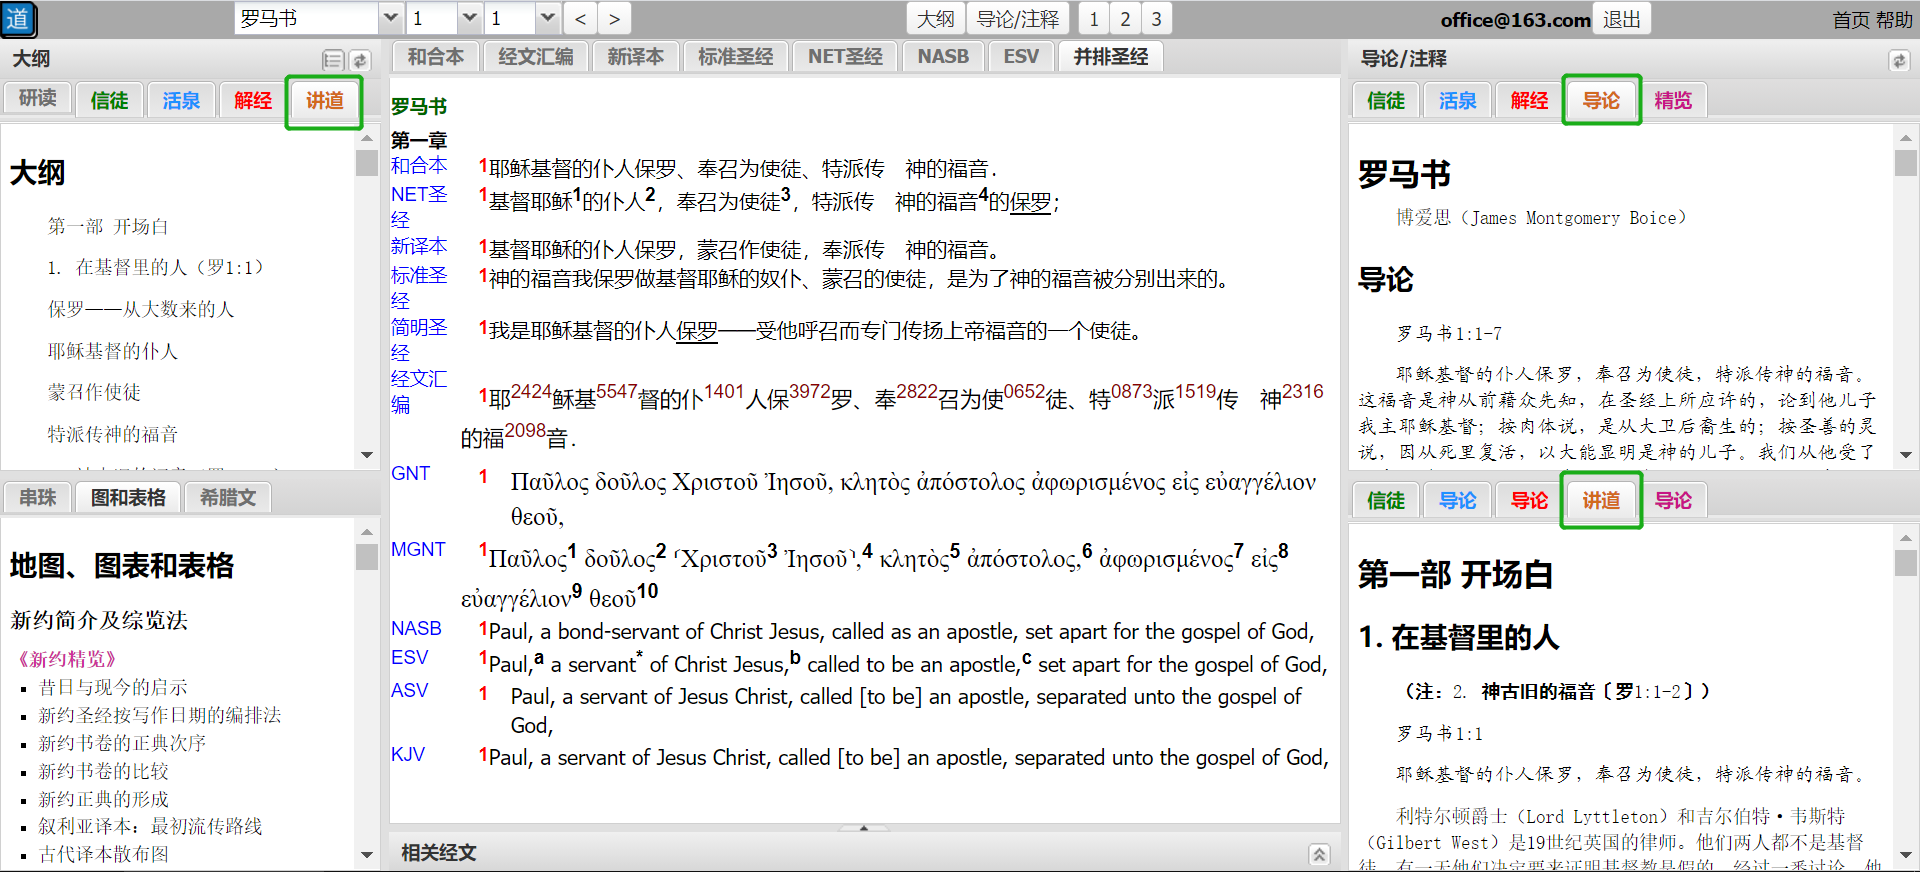Open the 罗马书 book dropdown
This screenshot has height=872, width=1920.
pos(391,19)
